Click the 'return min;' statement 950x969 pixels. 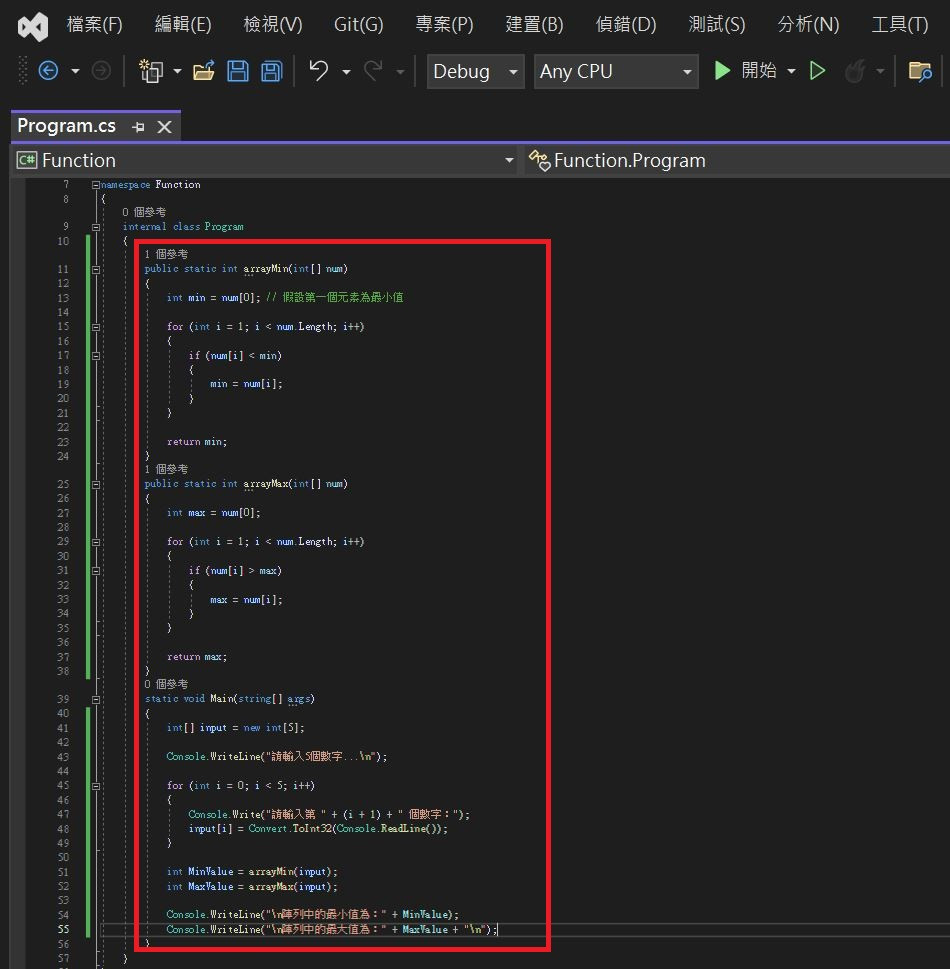tap(197, 442)
